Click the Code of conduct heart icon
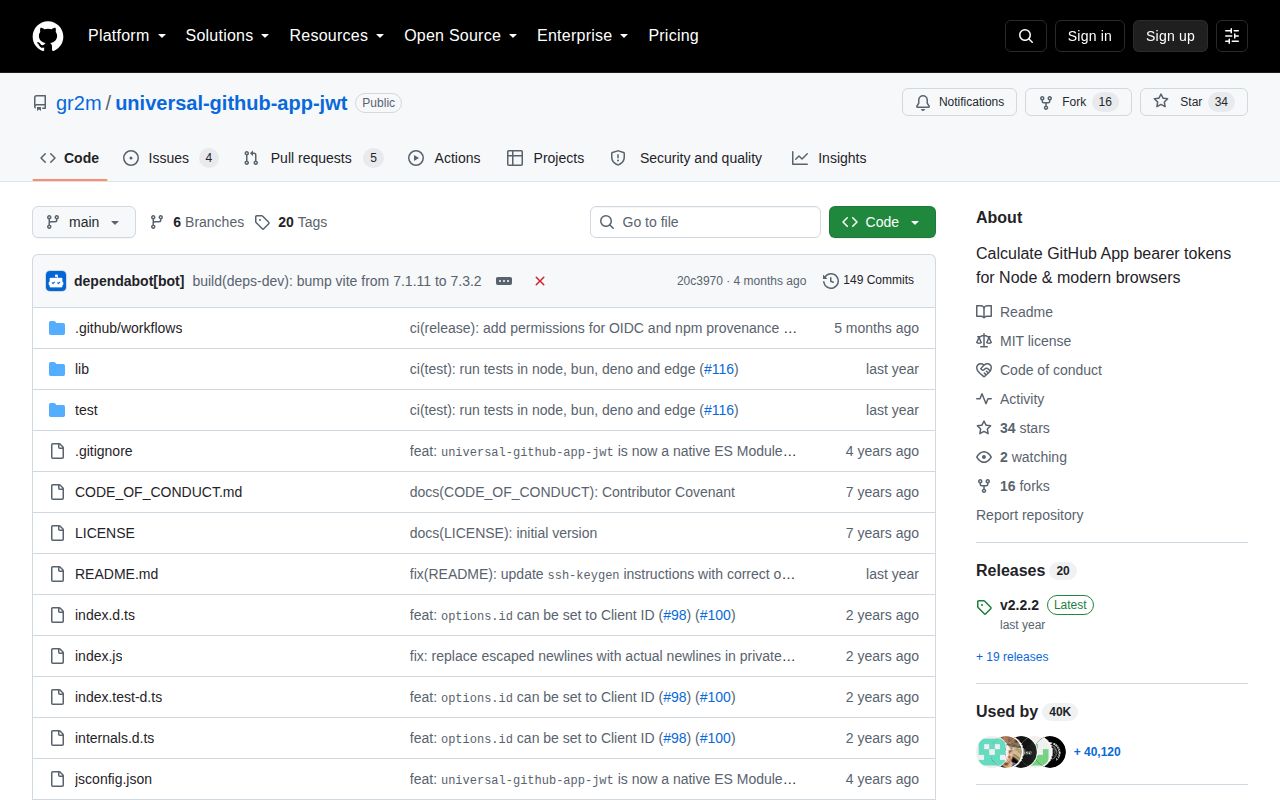1280x800 pixels. (984, 370)
